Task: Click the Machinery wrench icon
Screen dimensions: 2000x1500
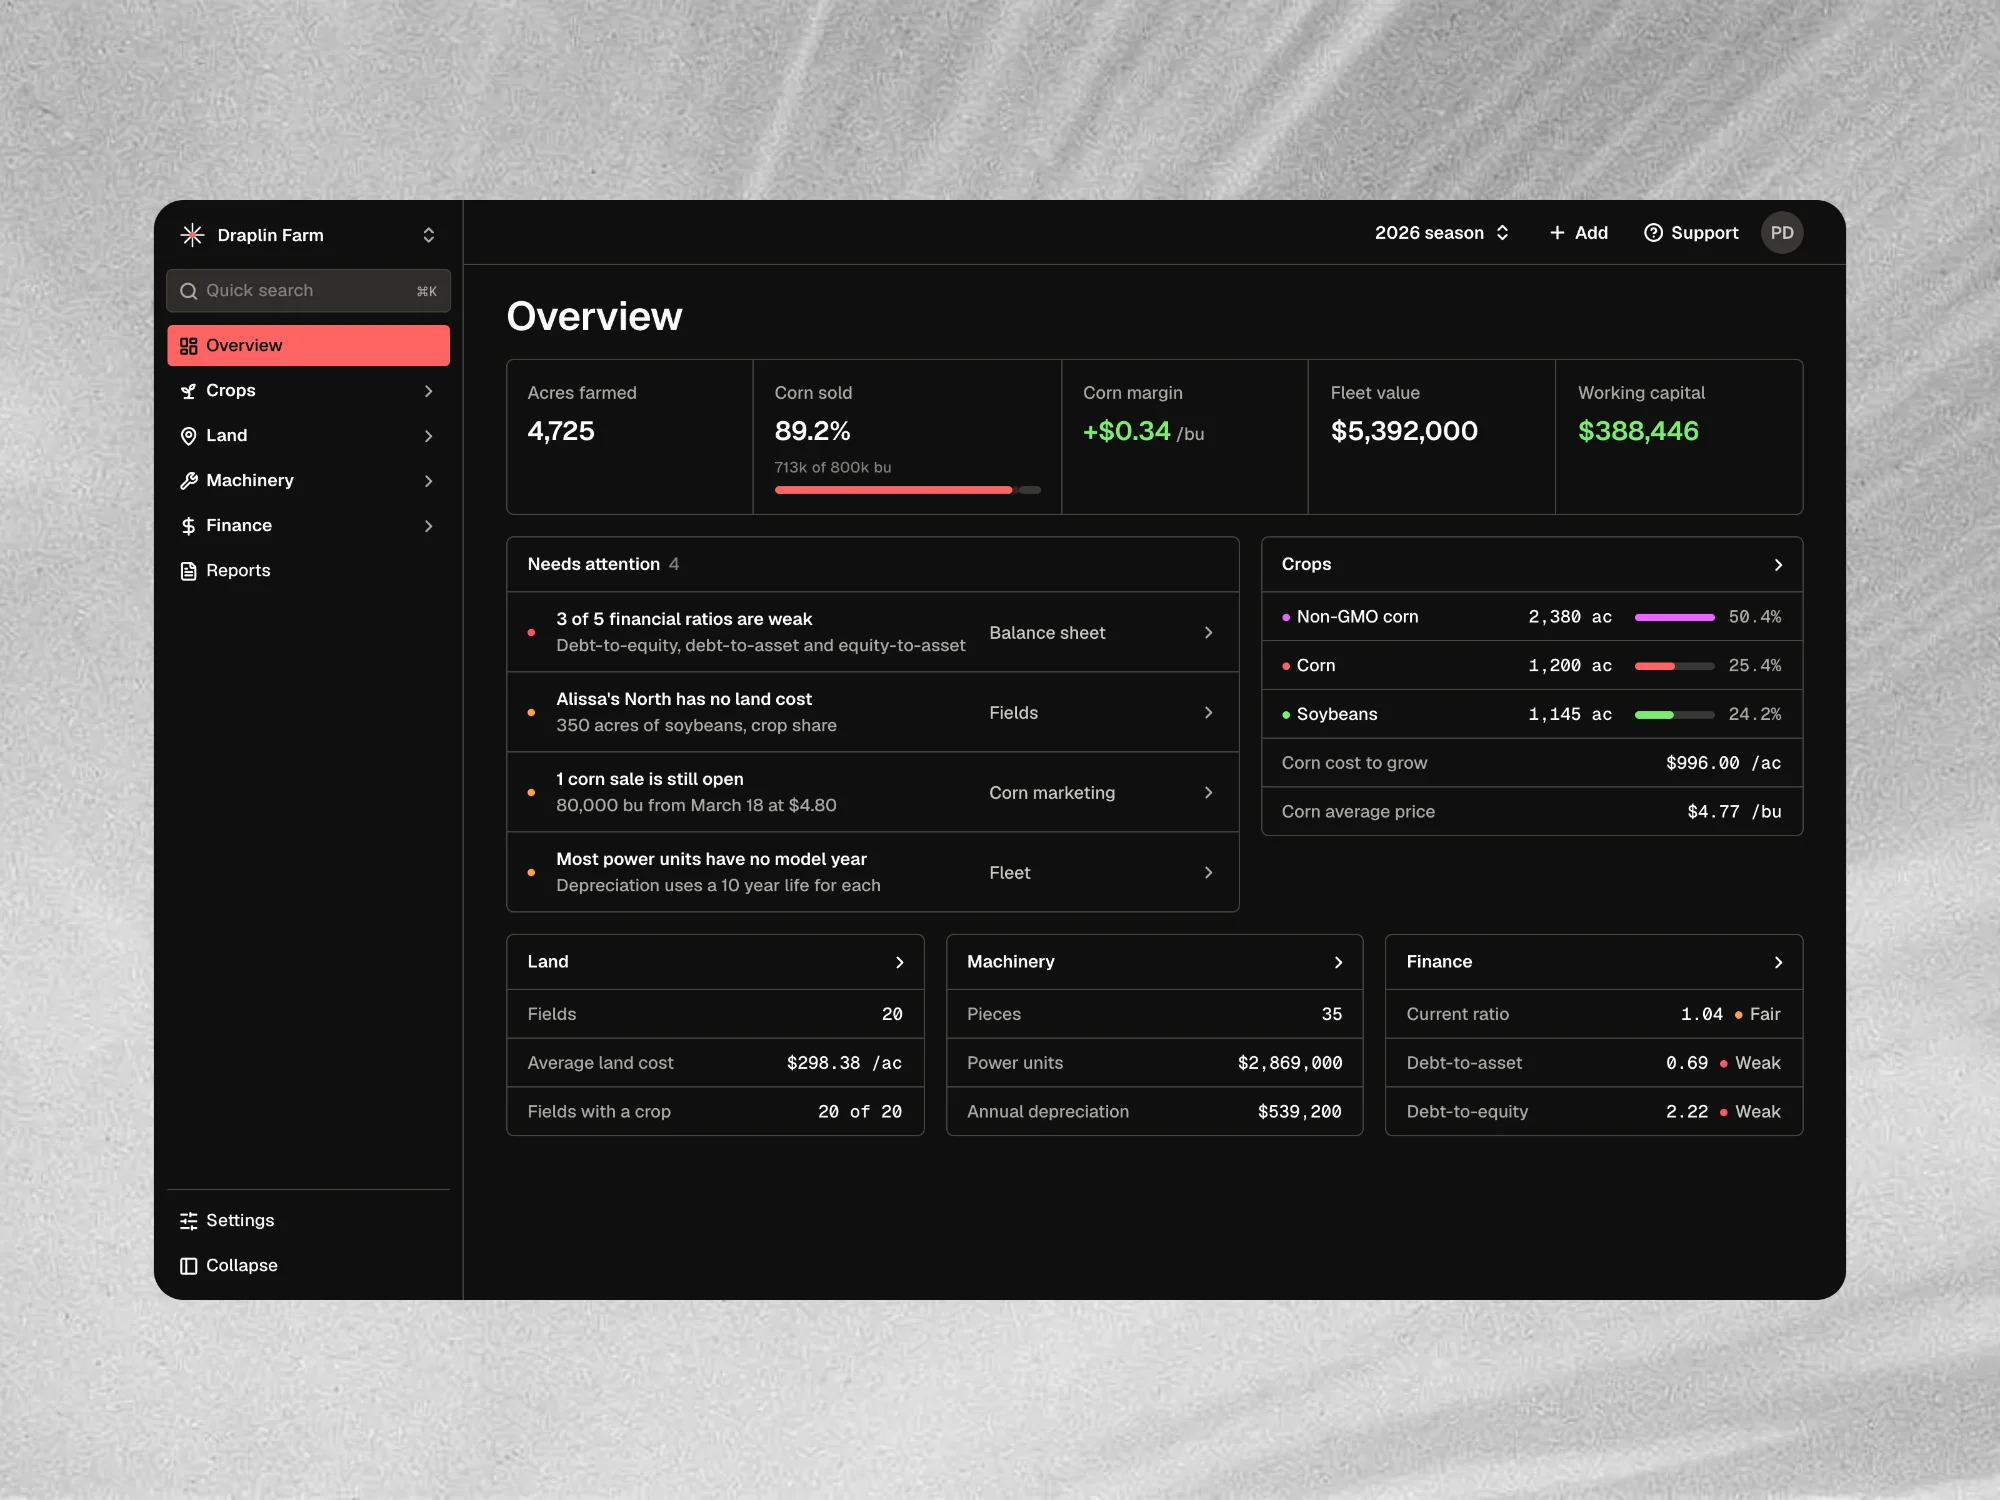Action: (188, 481)
